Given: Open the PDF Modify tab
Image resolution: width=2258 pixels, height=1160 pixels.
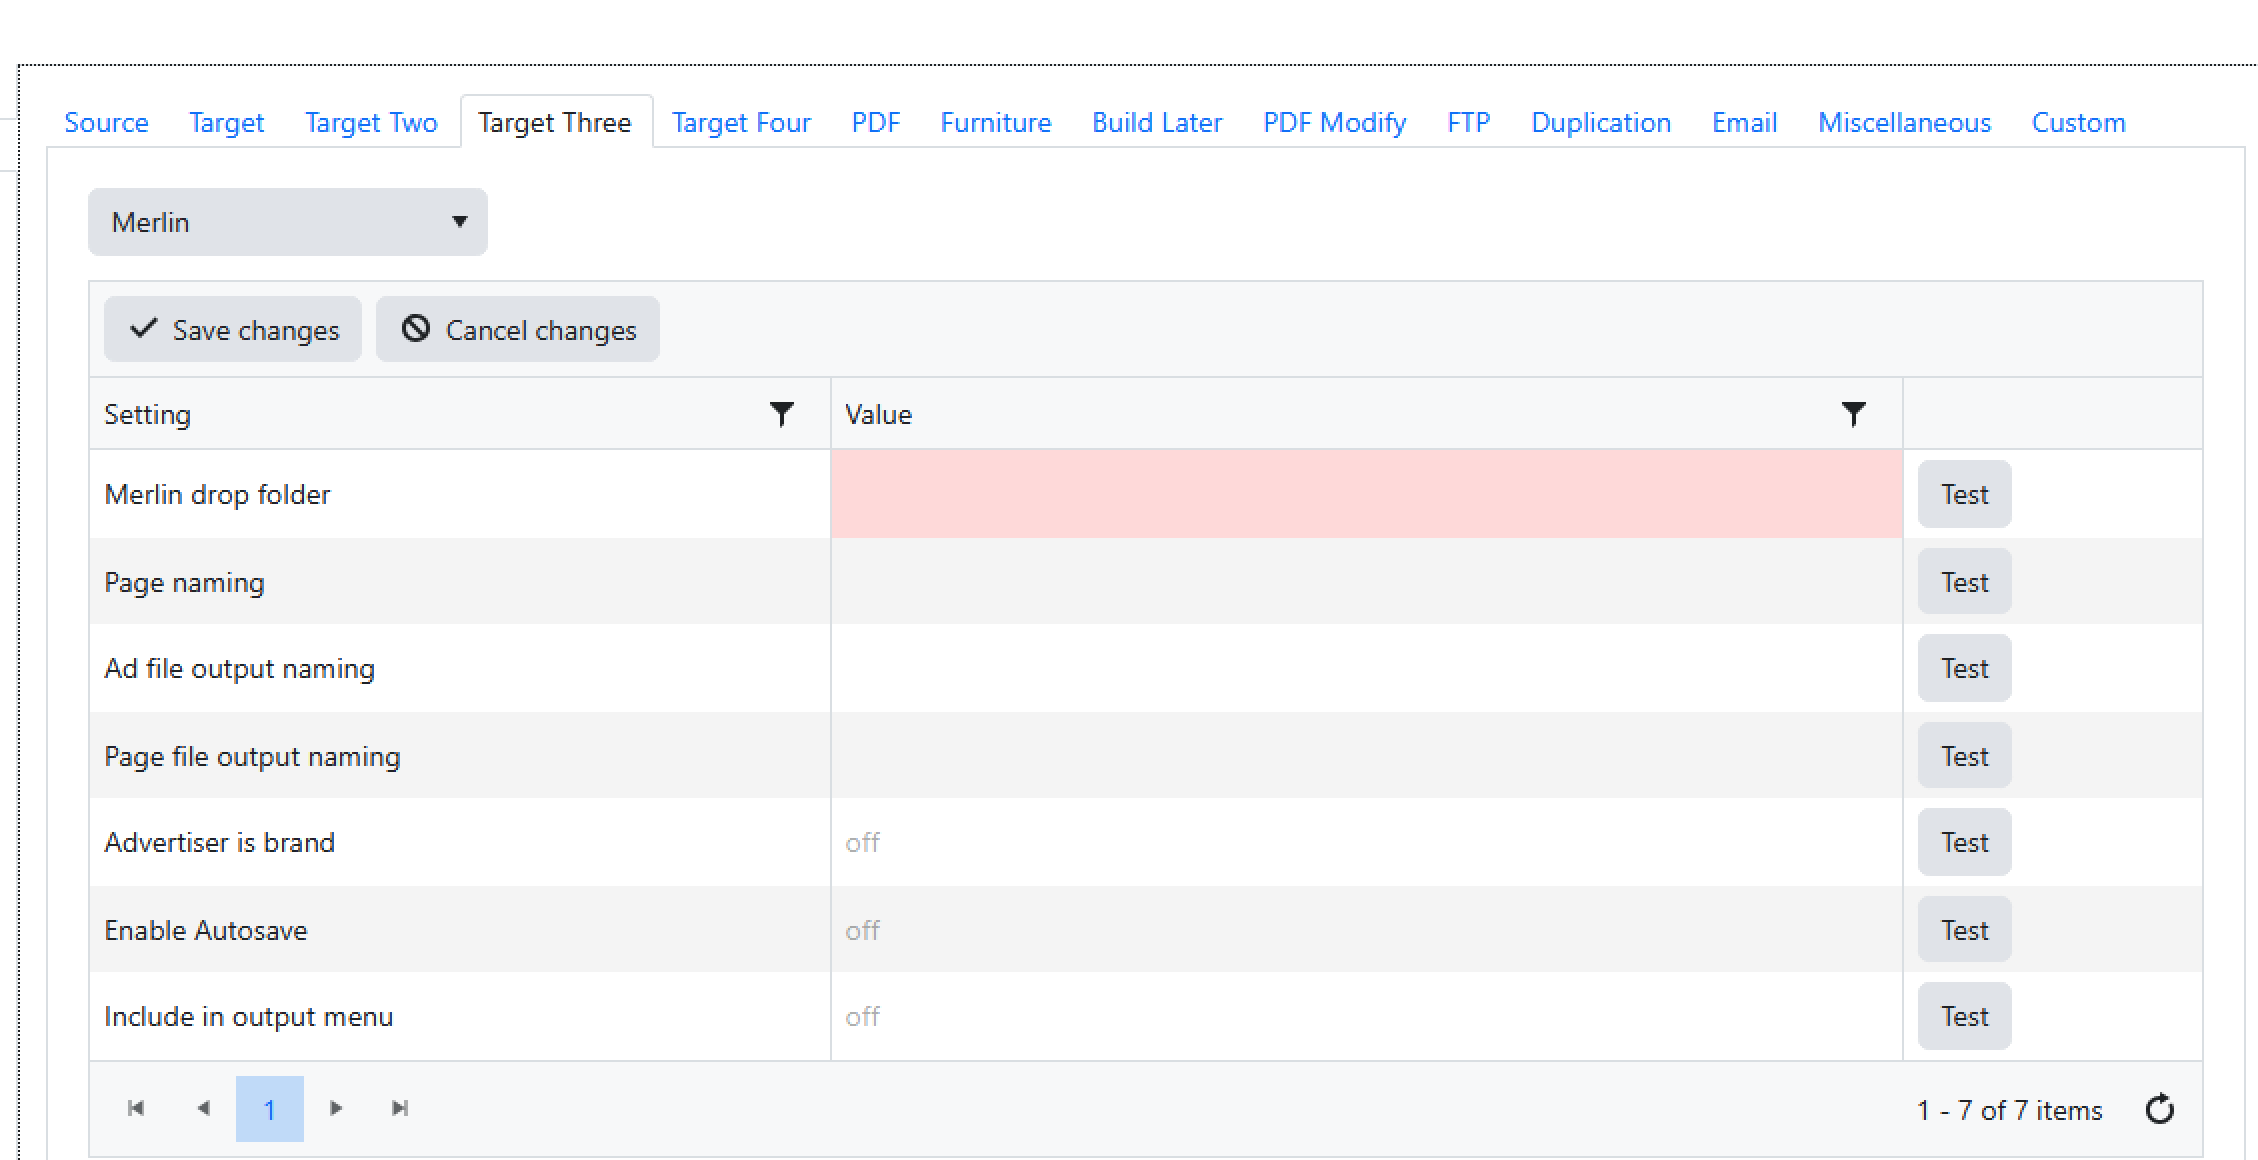Looking at the screenshot, I should [1334, 123].
